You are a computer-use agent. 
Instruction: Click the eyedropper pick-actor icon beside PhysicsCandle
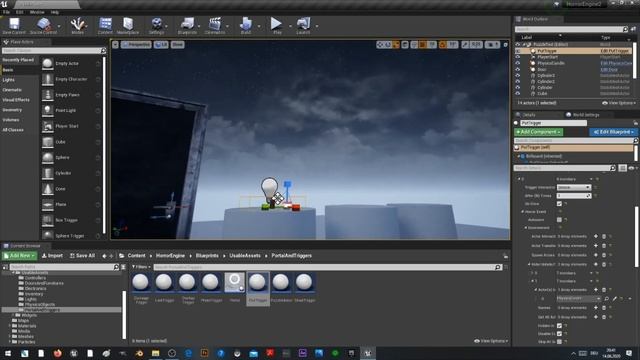point(615,299)
